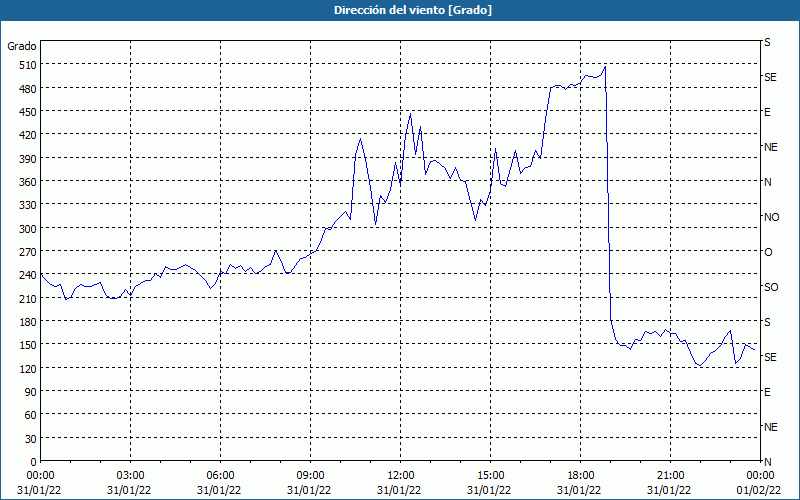Click the "O" compass label on right axis
Viewport: 800px width, 500px height.
pyautogui.click(x=768, y=252)
